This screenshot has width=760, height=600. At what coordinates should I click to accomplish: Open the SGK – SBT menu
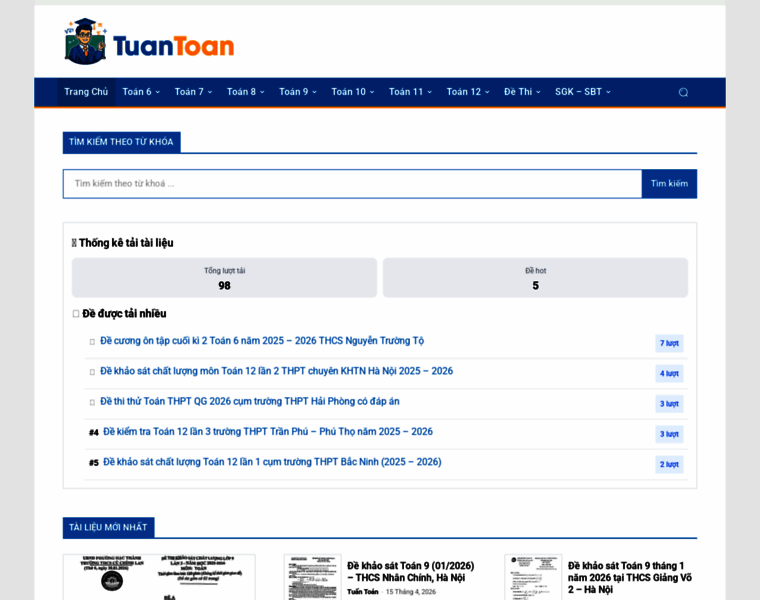582,92
